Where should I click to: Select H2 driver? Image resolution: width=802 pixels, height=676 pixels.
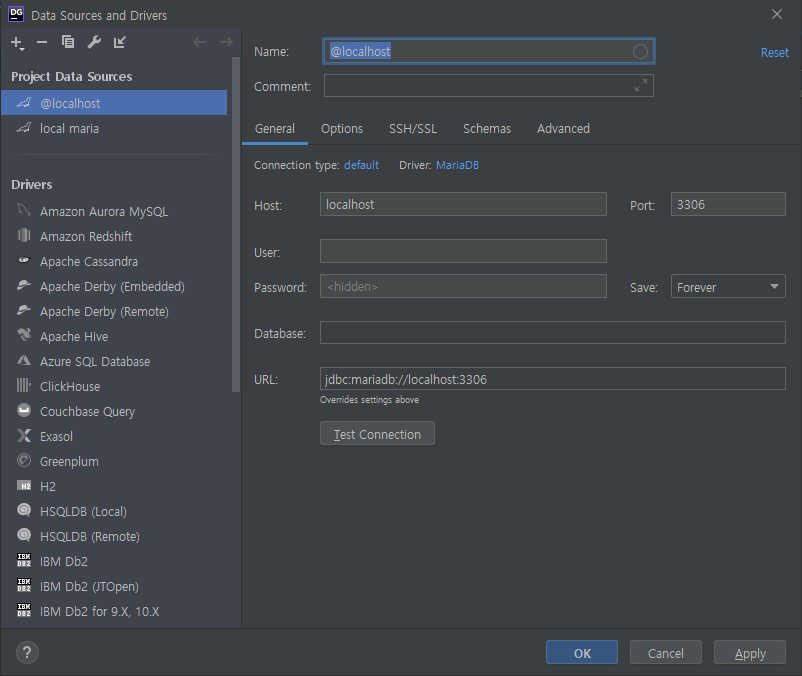[114, 487]
